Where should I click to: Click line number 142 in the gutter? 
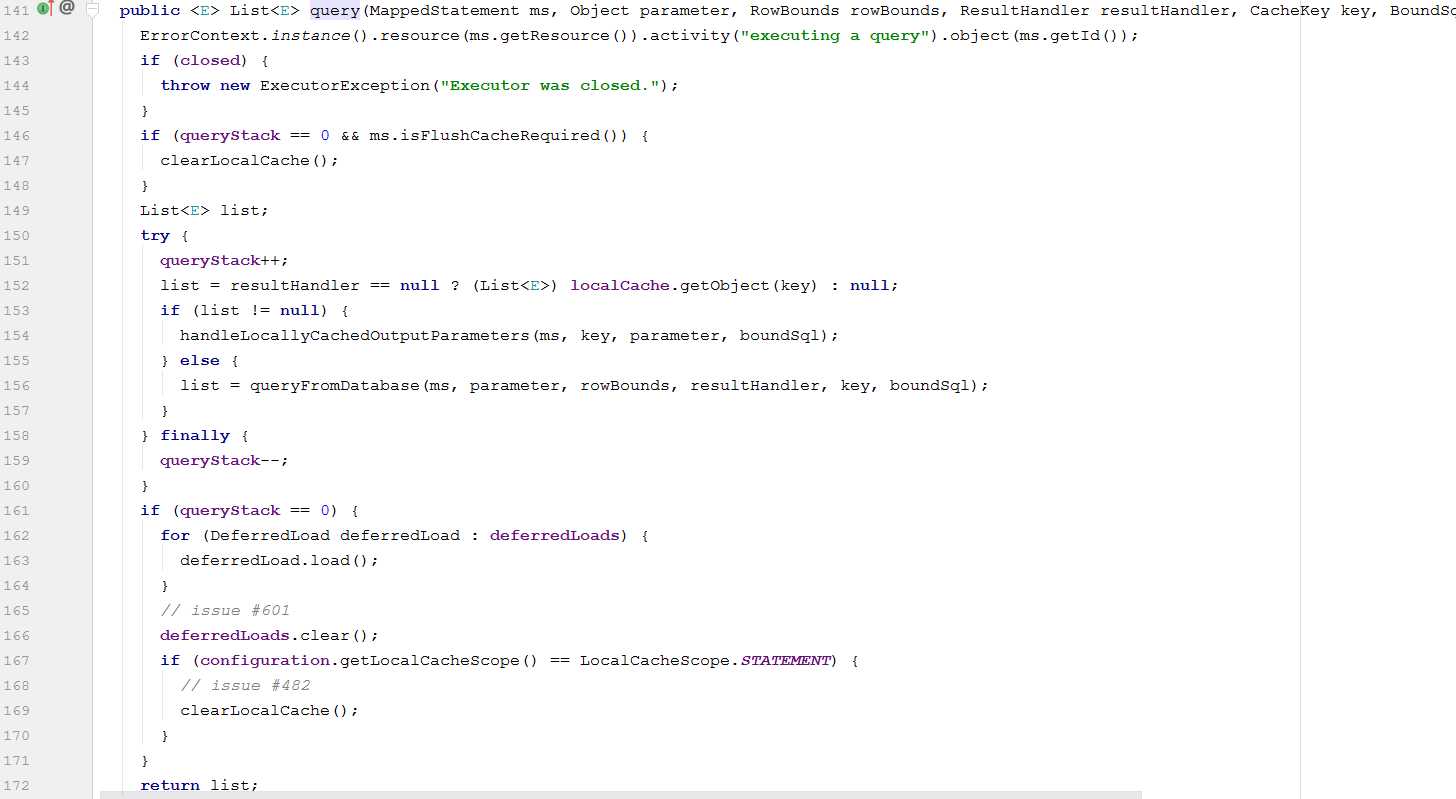tap(17, 36)
